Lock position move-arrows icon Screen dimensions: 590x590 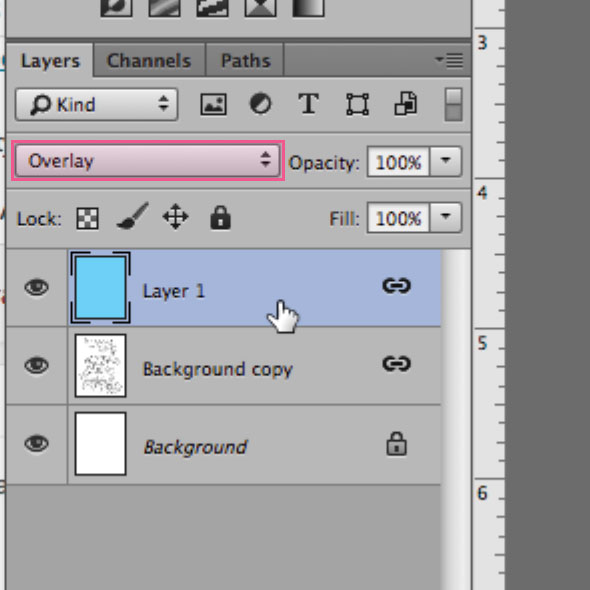coord(175,217)
